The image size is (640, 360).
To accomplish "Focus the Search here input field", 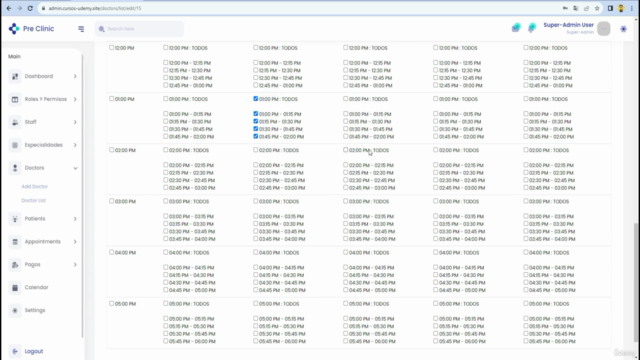I will pos(140,29).
